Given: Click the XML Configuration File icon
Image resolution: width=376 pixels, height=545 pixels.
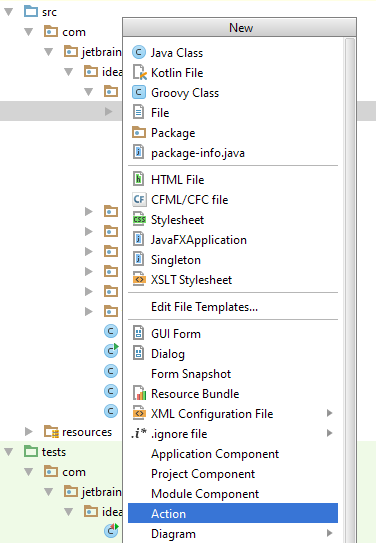Looking at the screenshot, I should [x=139, y=414].
